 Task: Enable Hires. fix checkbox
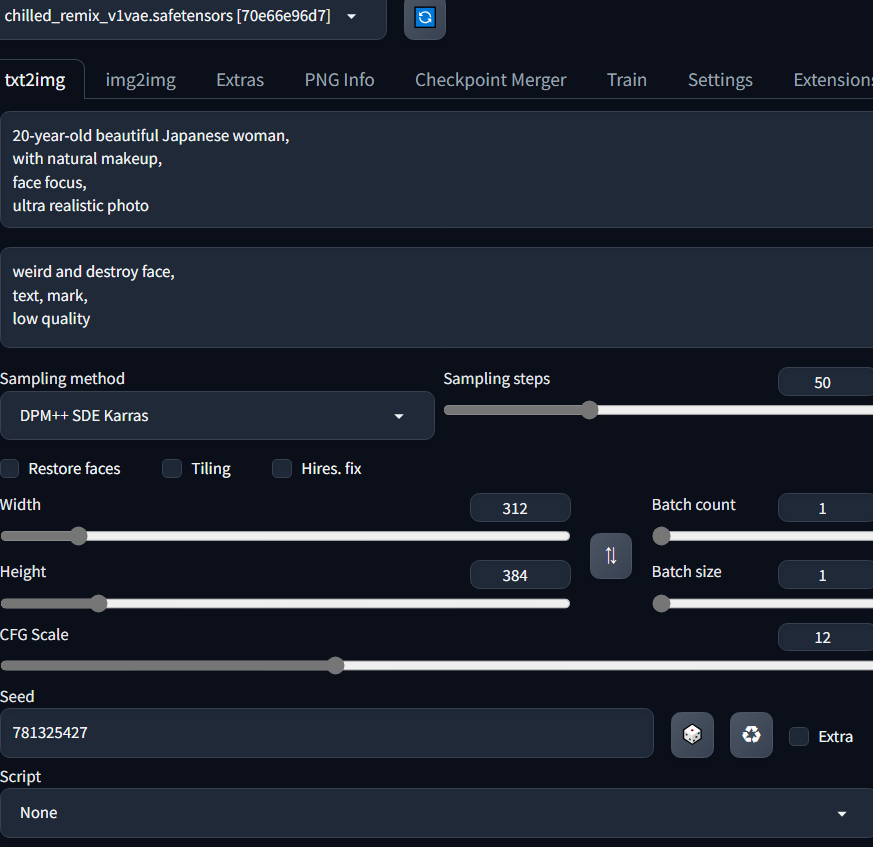pos(282,469)
